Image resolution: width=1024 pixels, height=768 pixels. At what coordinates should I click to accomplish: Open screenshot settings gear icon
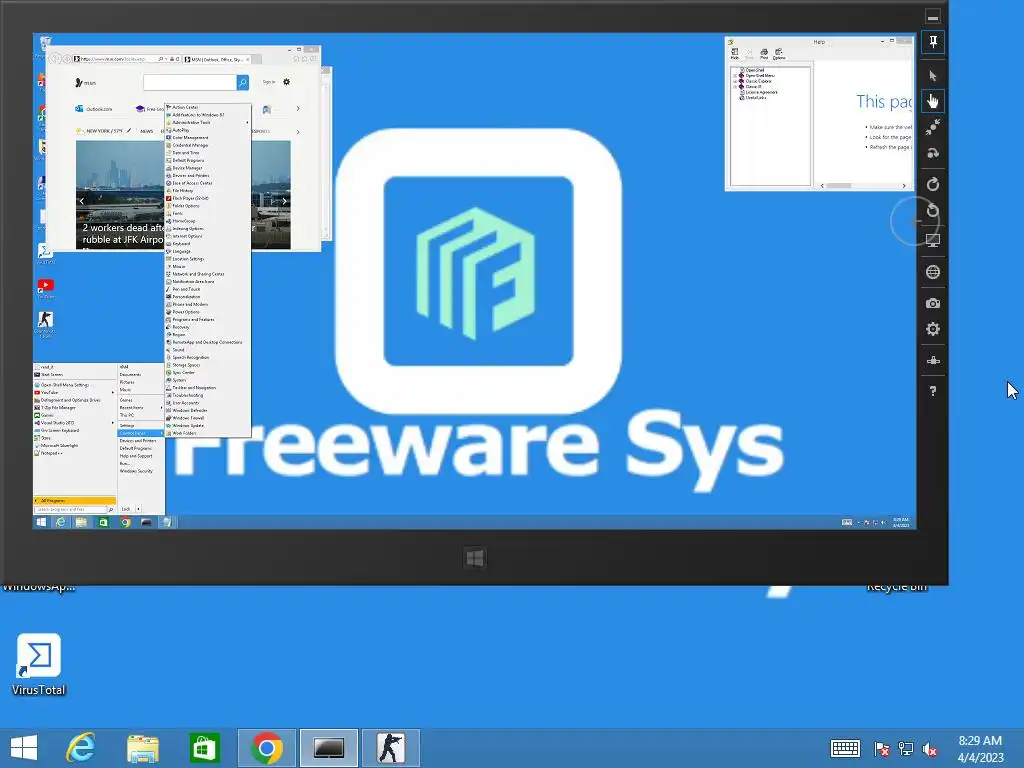tap(933, 328)
